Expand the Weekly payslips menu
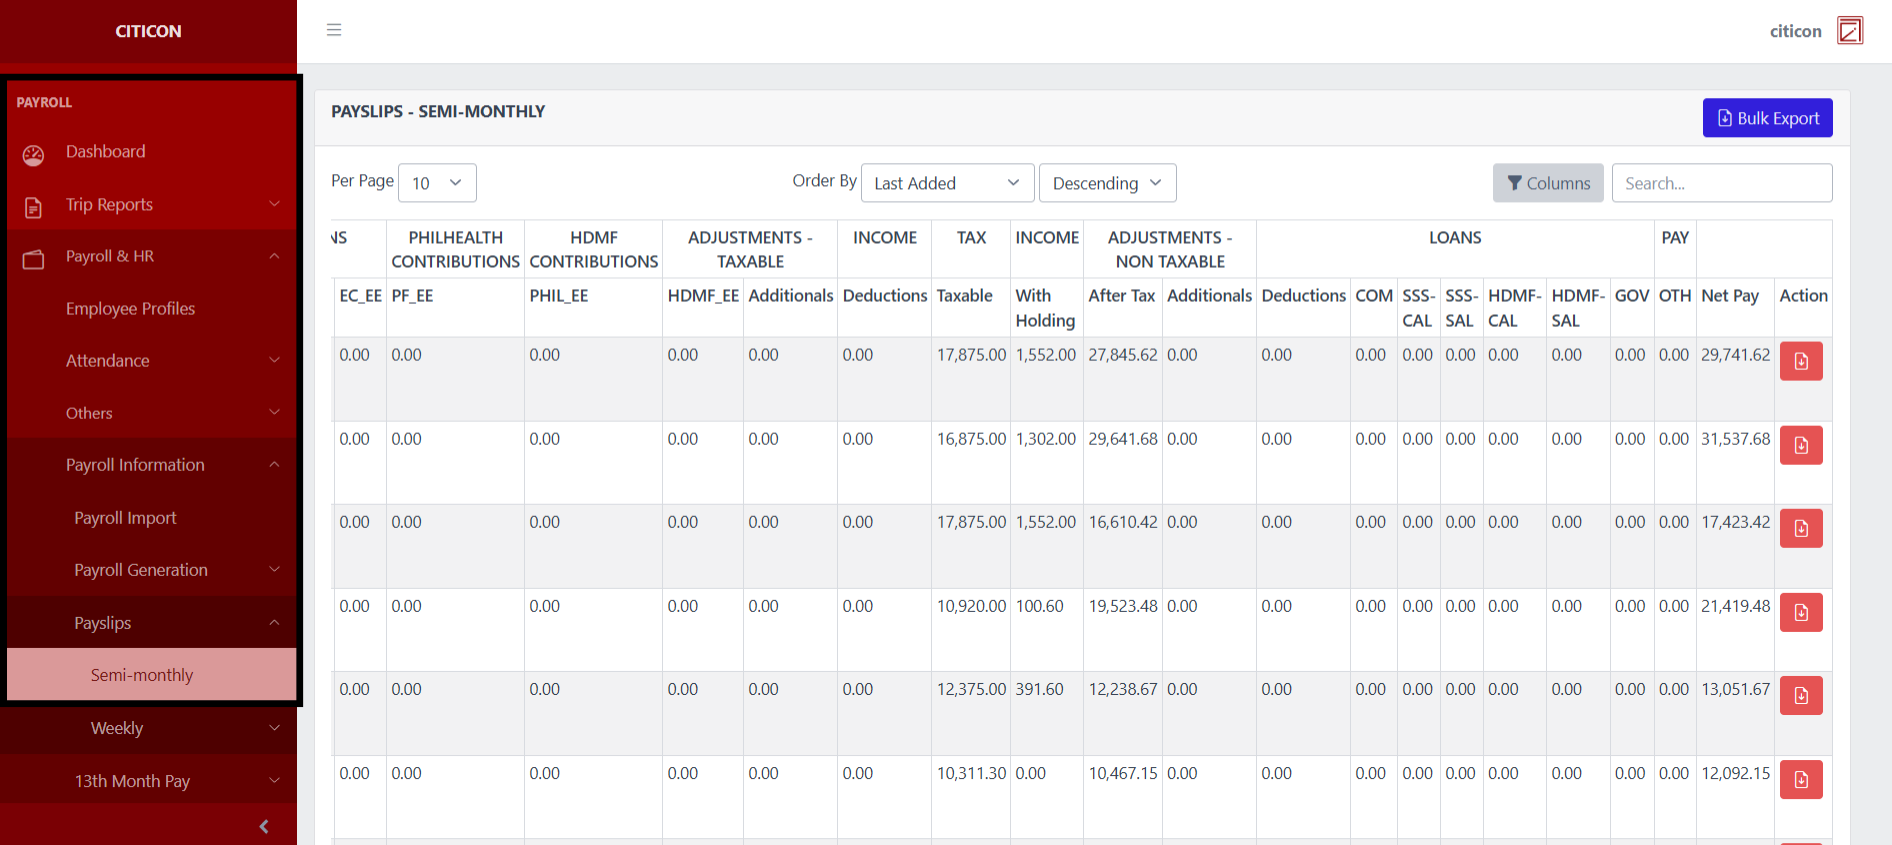 274,728
